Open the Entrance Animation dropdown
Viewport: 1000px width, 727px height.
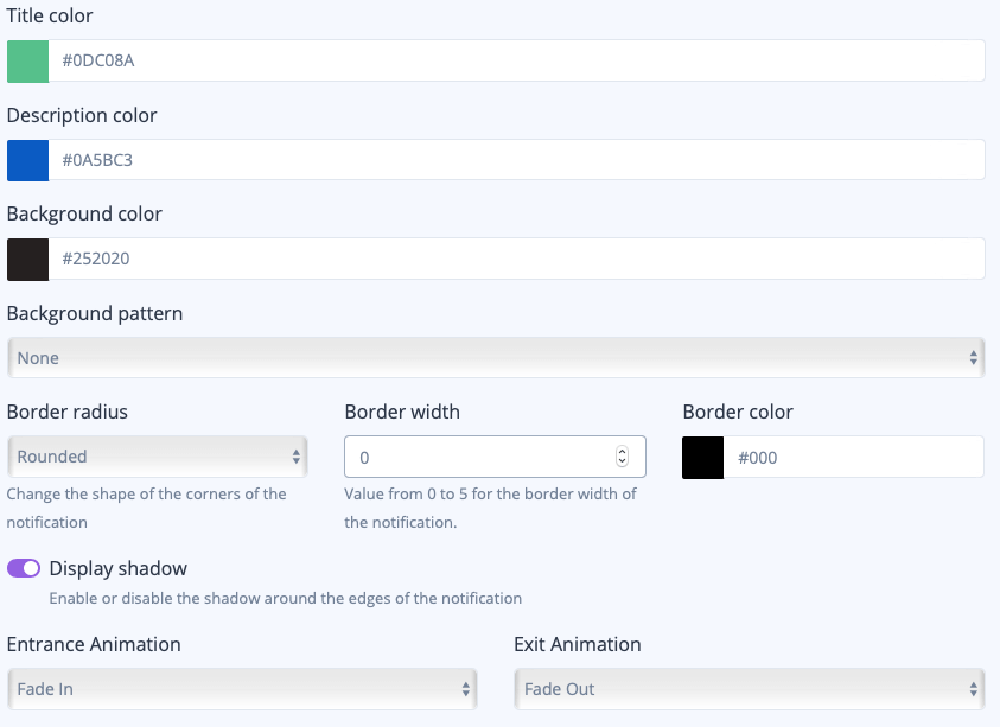[x=242, y=689]
